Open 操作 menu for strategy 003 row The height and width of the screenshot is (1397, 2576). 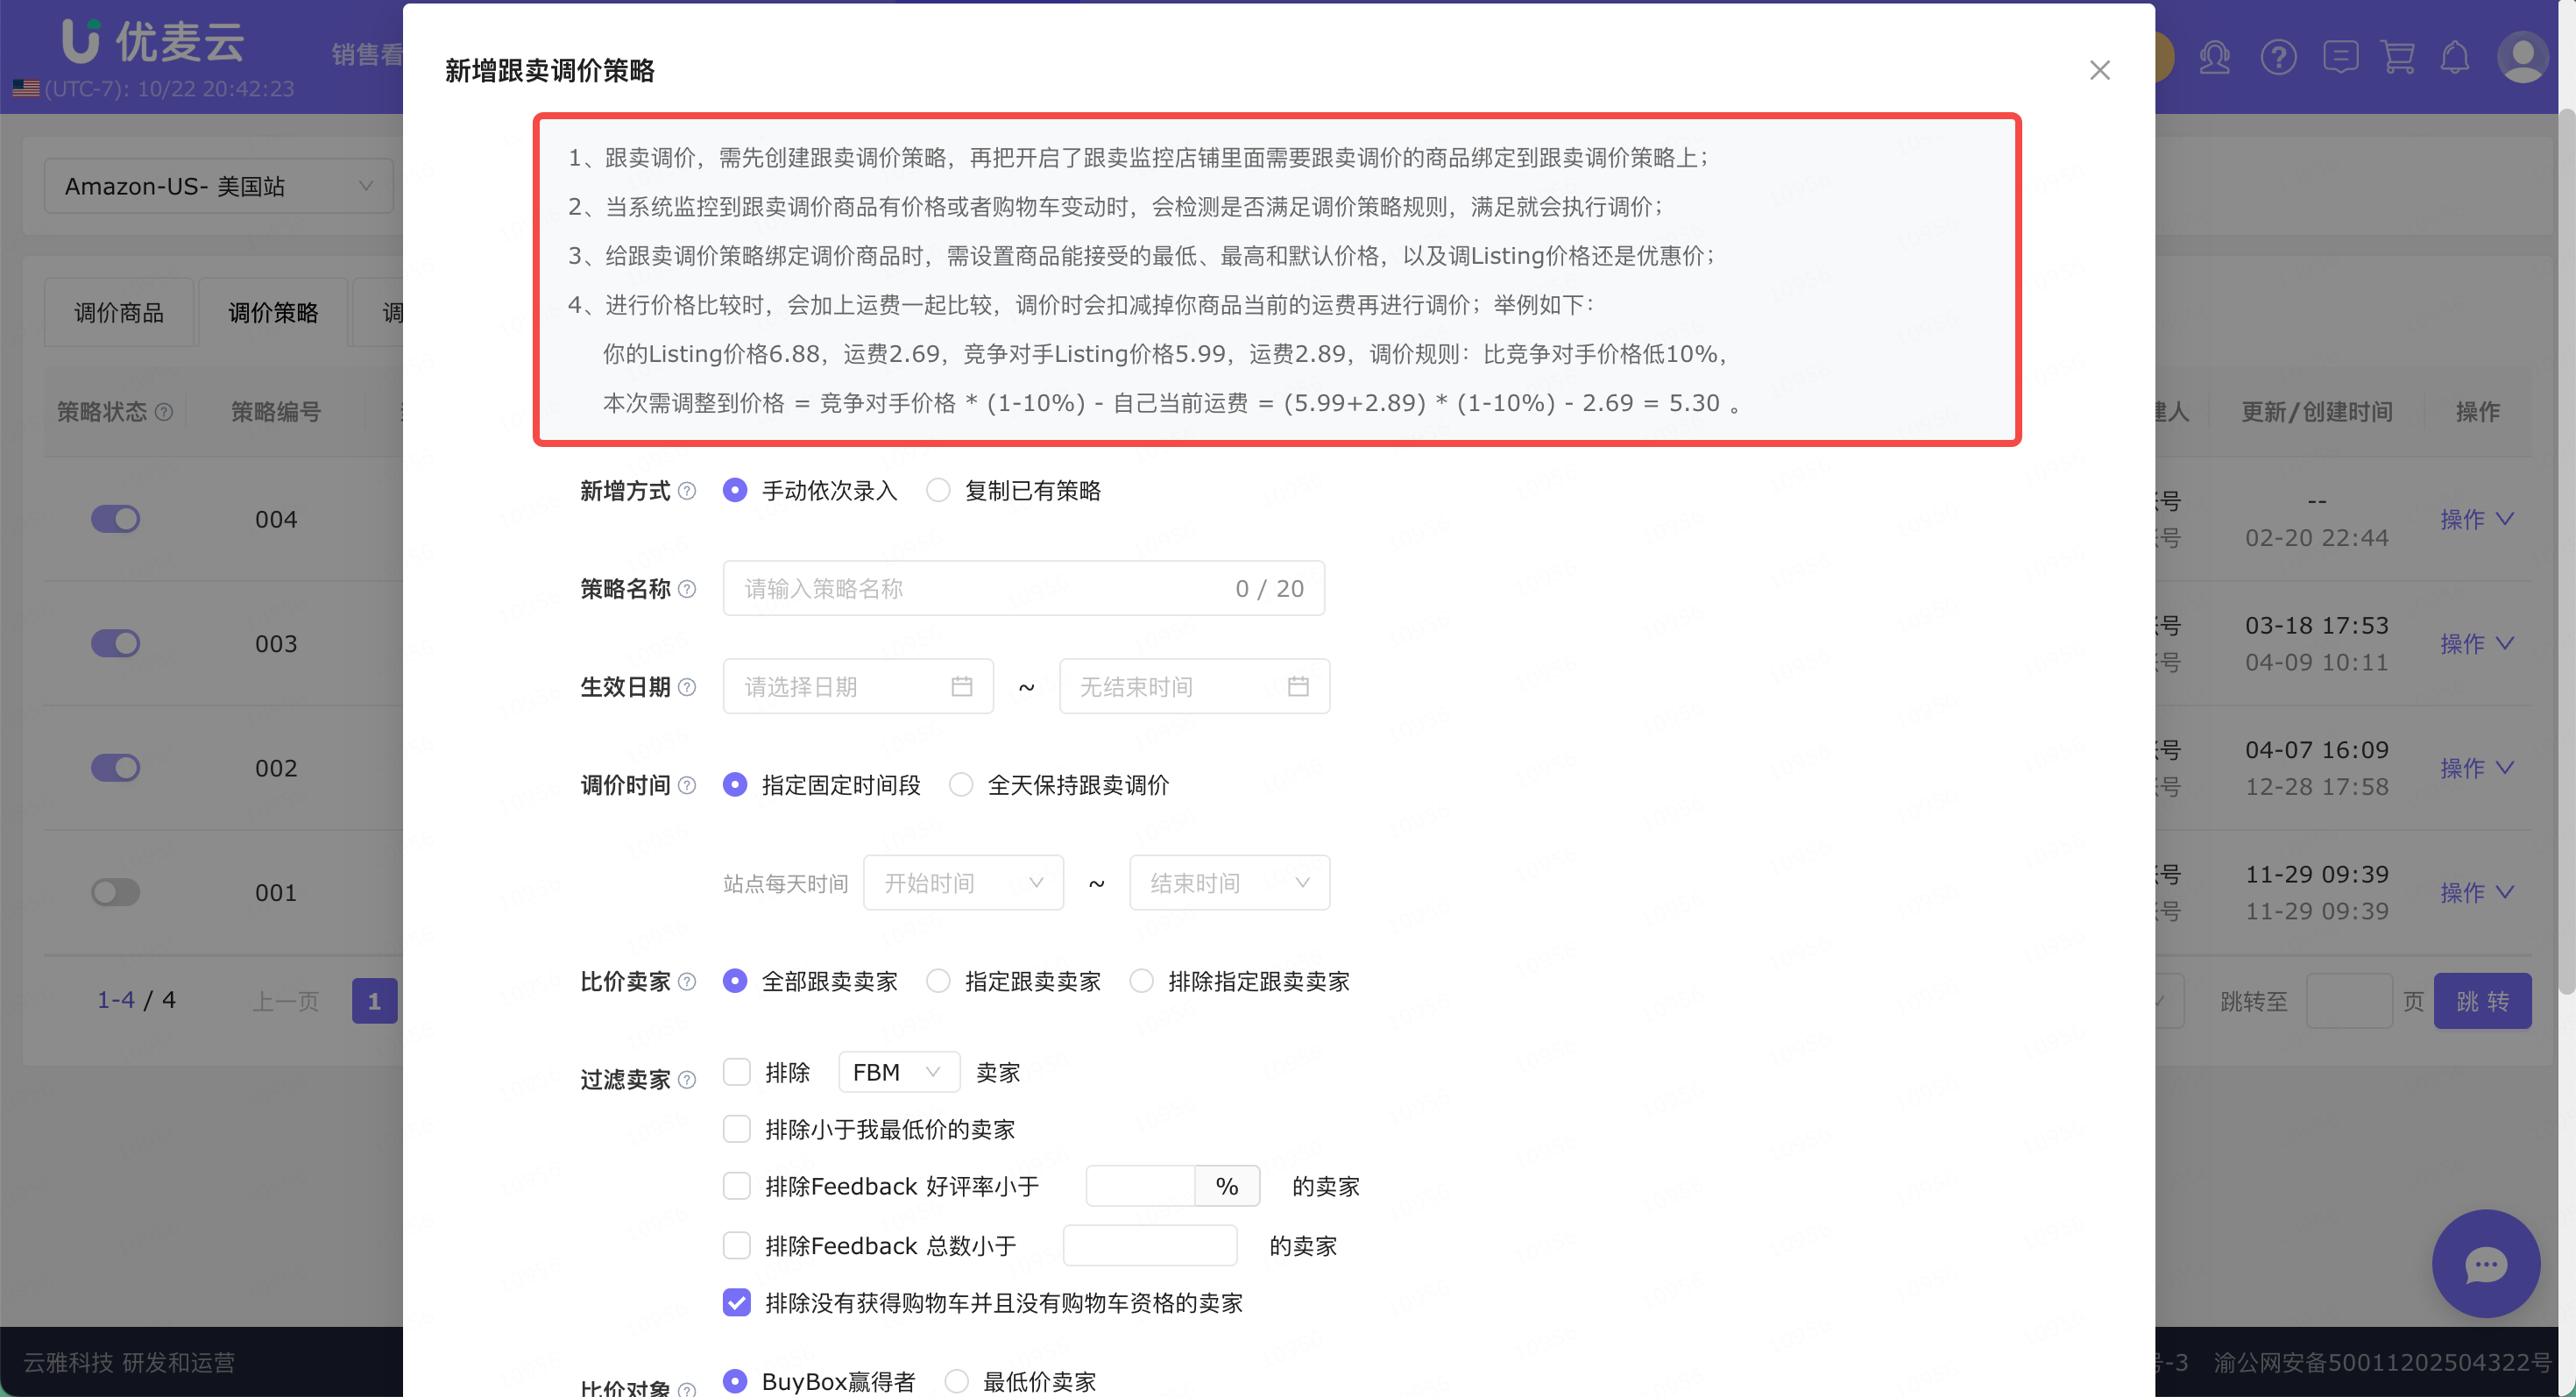[x=2475, y=644]
